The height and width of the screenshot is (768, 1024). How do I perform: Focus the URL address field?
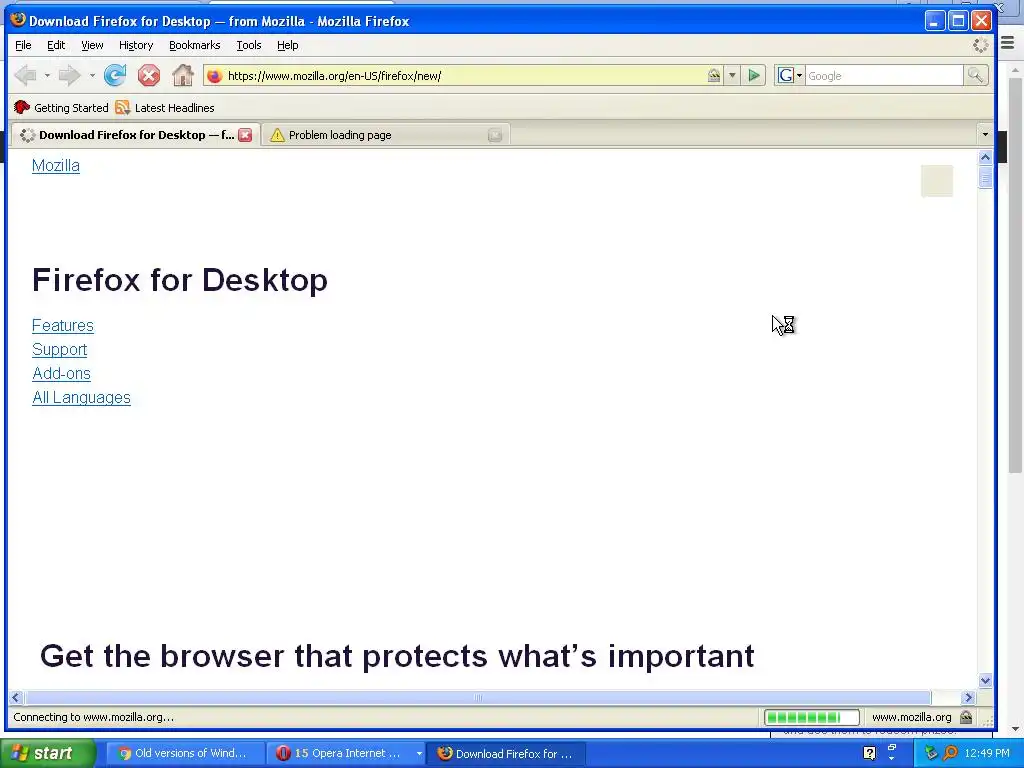tap(464, 76)
